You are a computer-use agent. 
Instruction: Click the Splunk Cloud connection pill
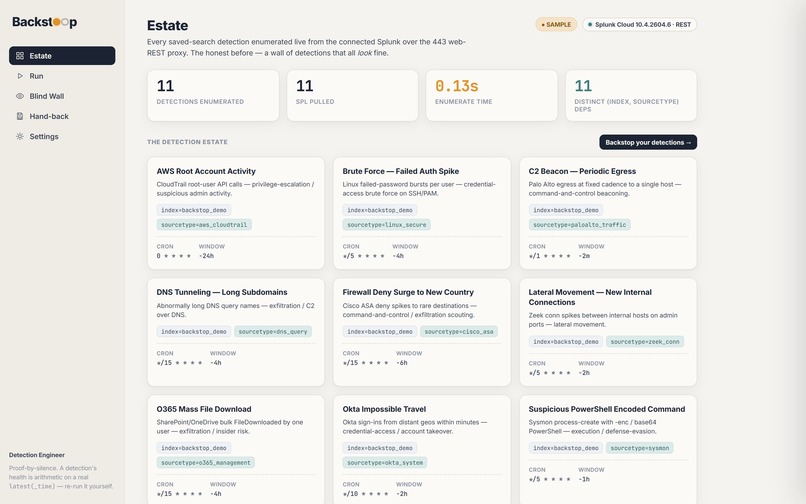639,25
